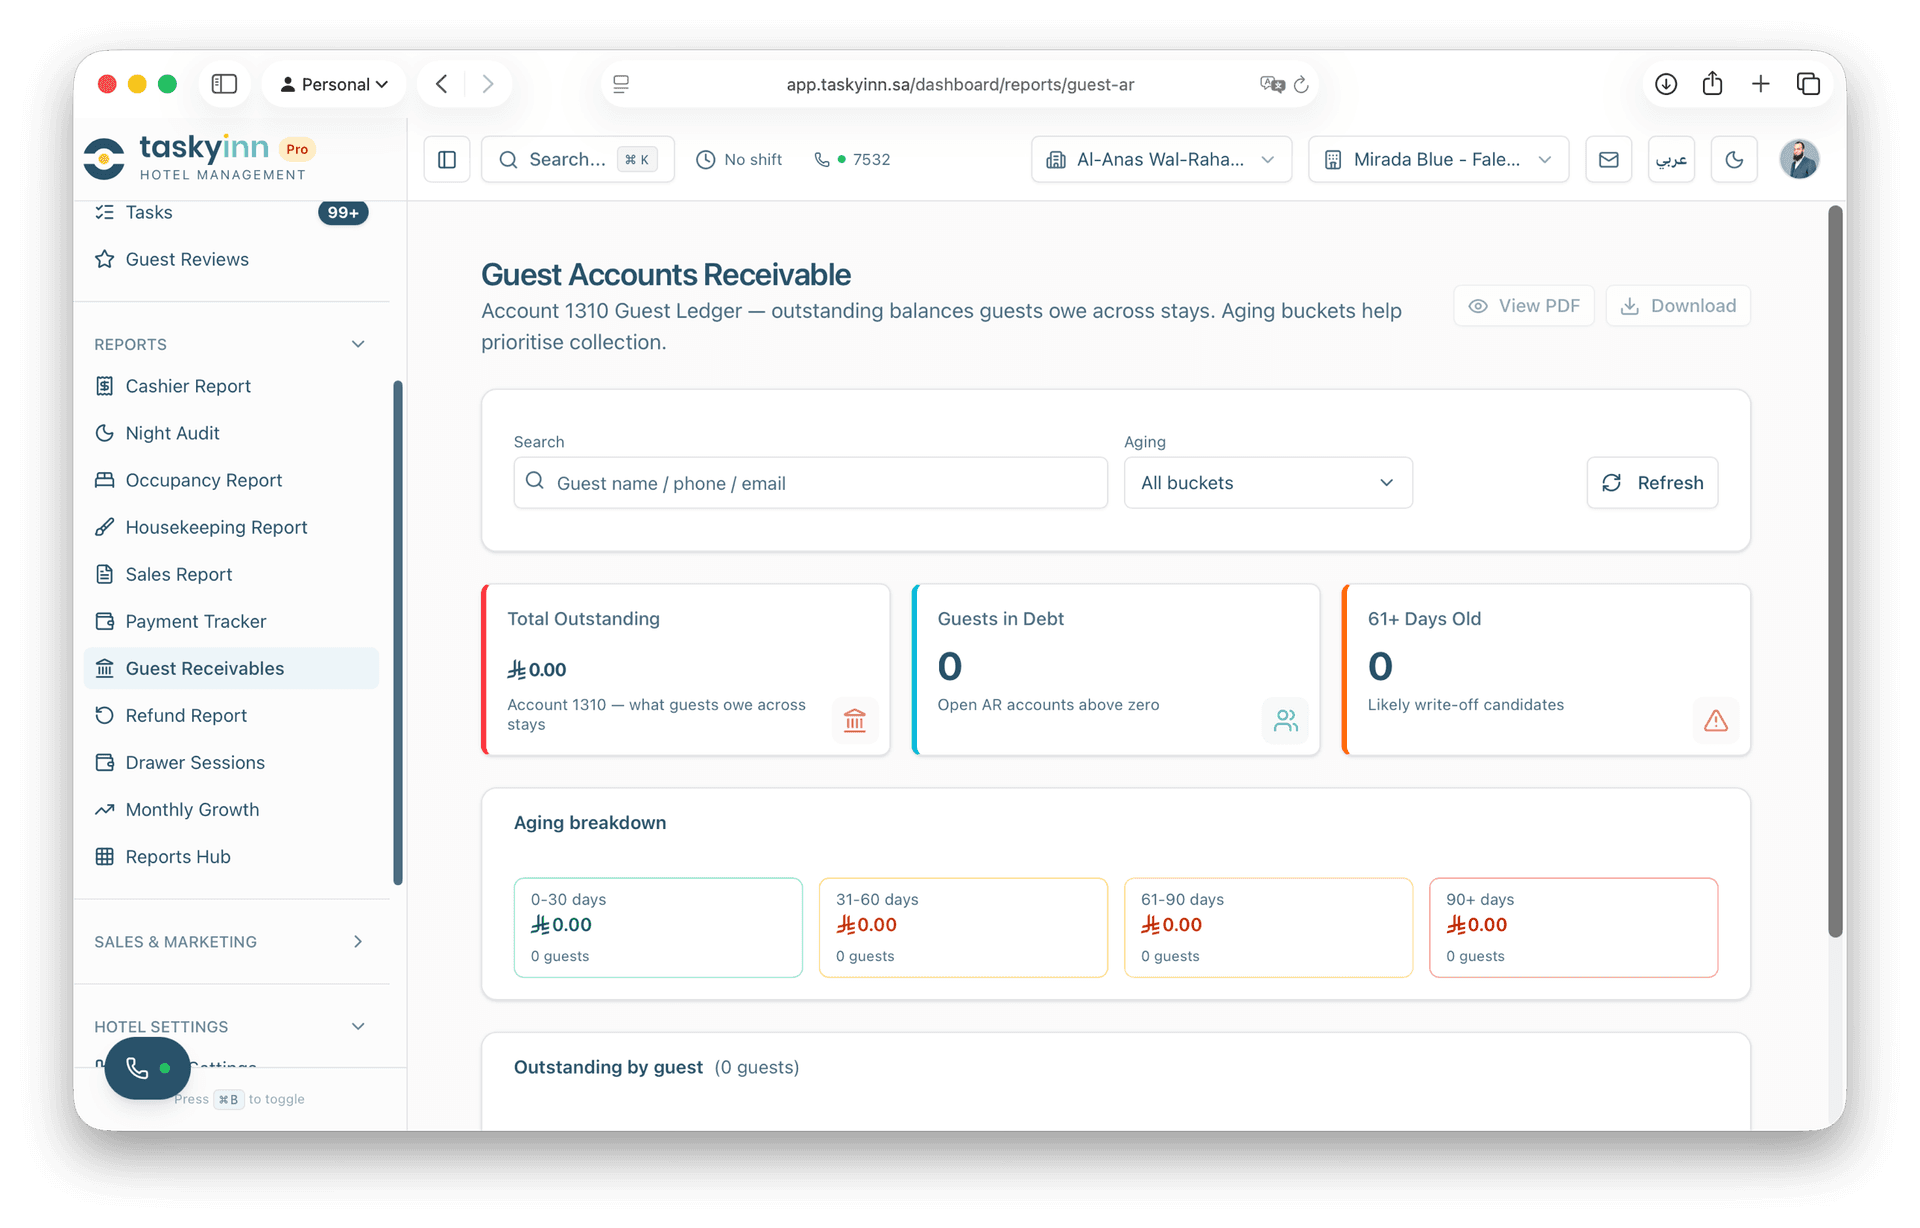Click the Refresh button

click(x=1652, y=483)
